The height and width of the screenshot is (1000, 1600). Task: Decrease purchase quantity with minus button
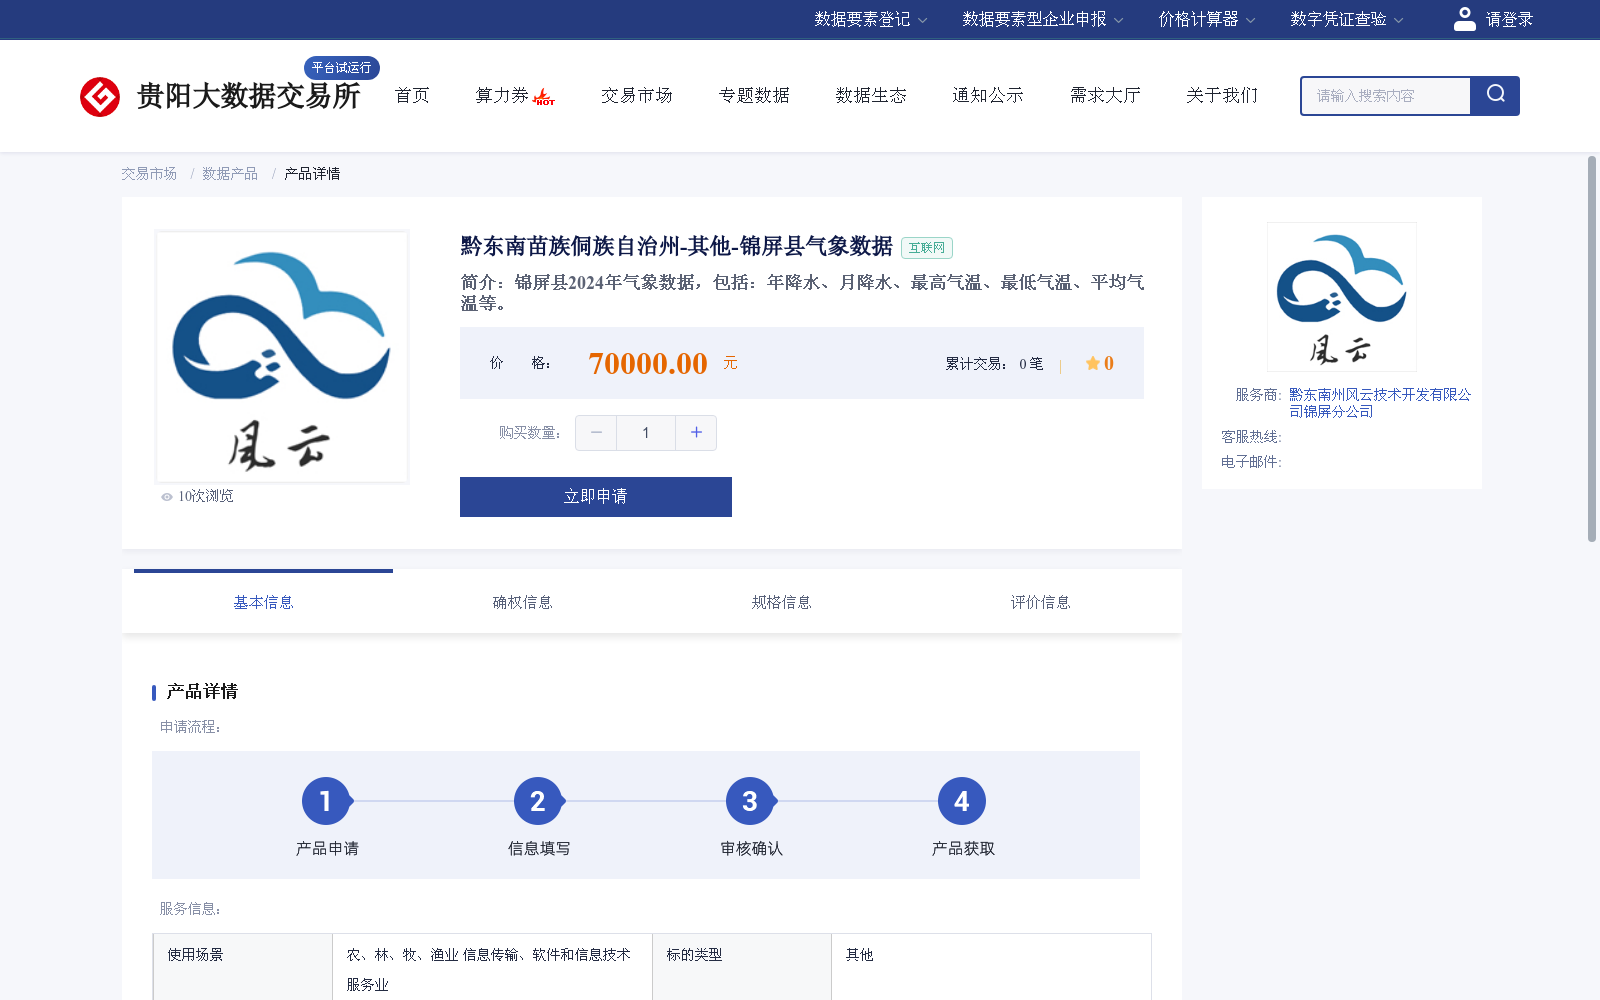(x=596, y=433)
